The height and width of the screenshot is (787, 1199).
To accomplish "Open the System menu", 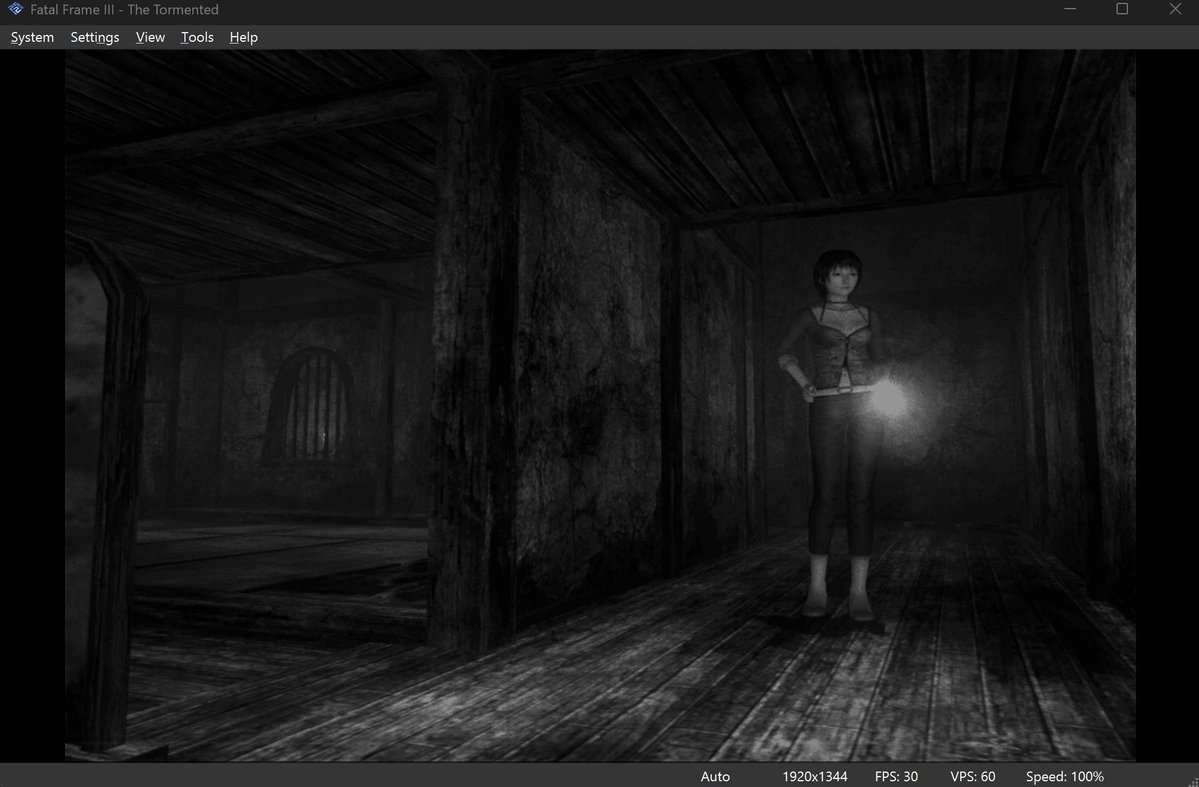I will pyautogui.click(x=32, y=37).
